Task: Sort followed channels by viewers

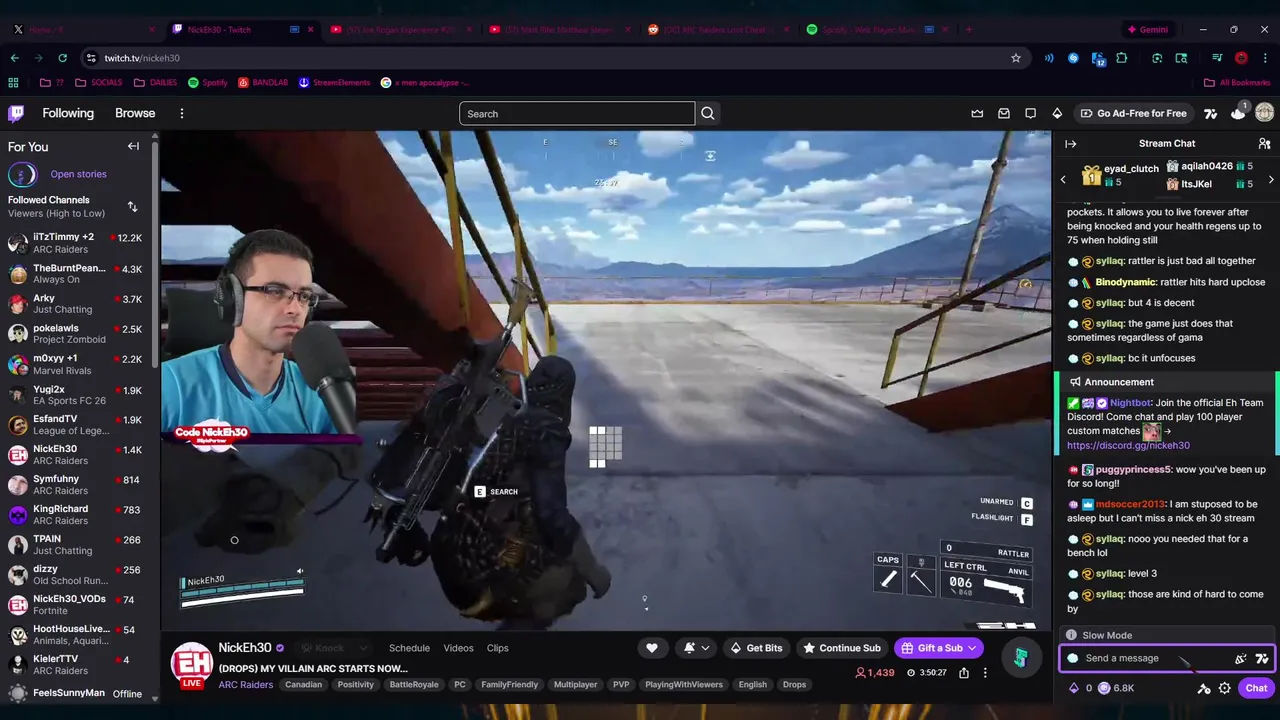Action: [132, 207]
